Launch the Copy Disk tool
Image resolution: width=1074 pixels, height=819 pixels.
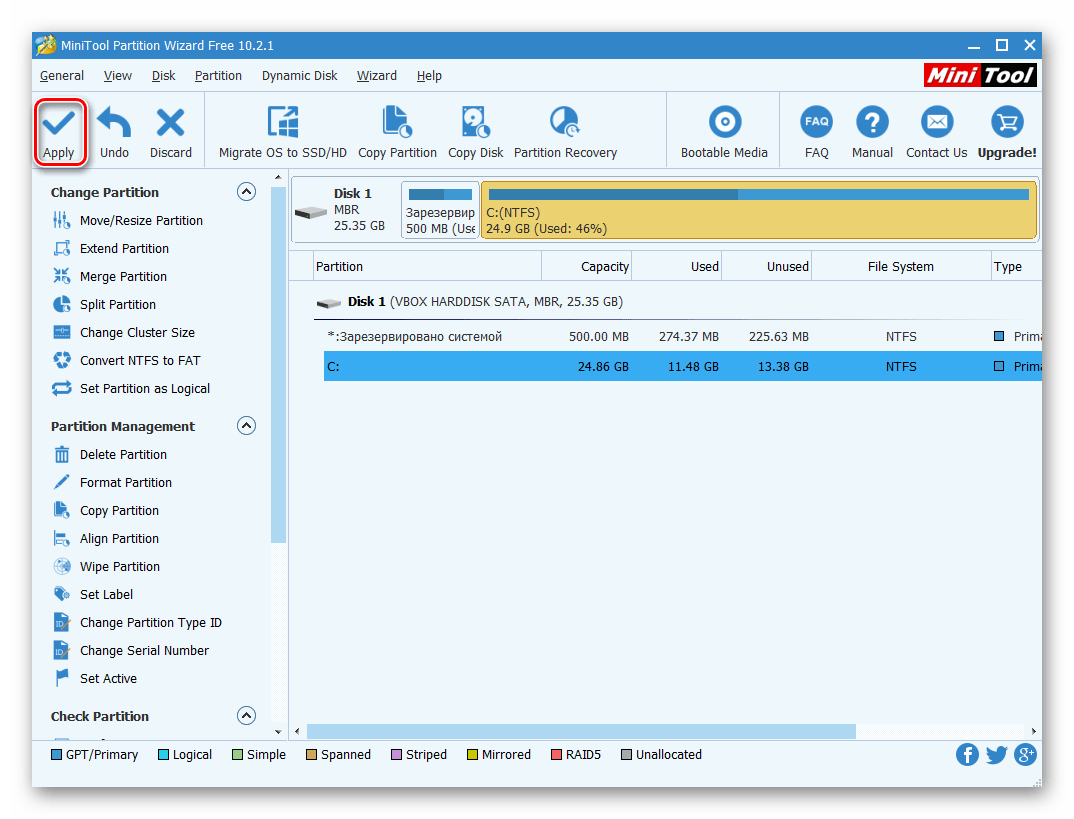pyautogui.click(x=475, y=124)
